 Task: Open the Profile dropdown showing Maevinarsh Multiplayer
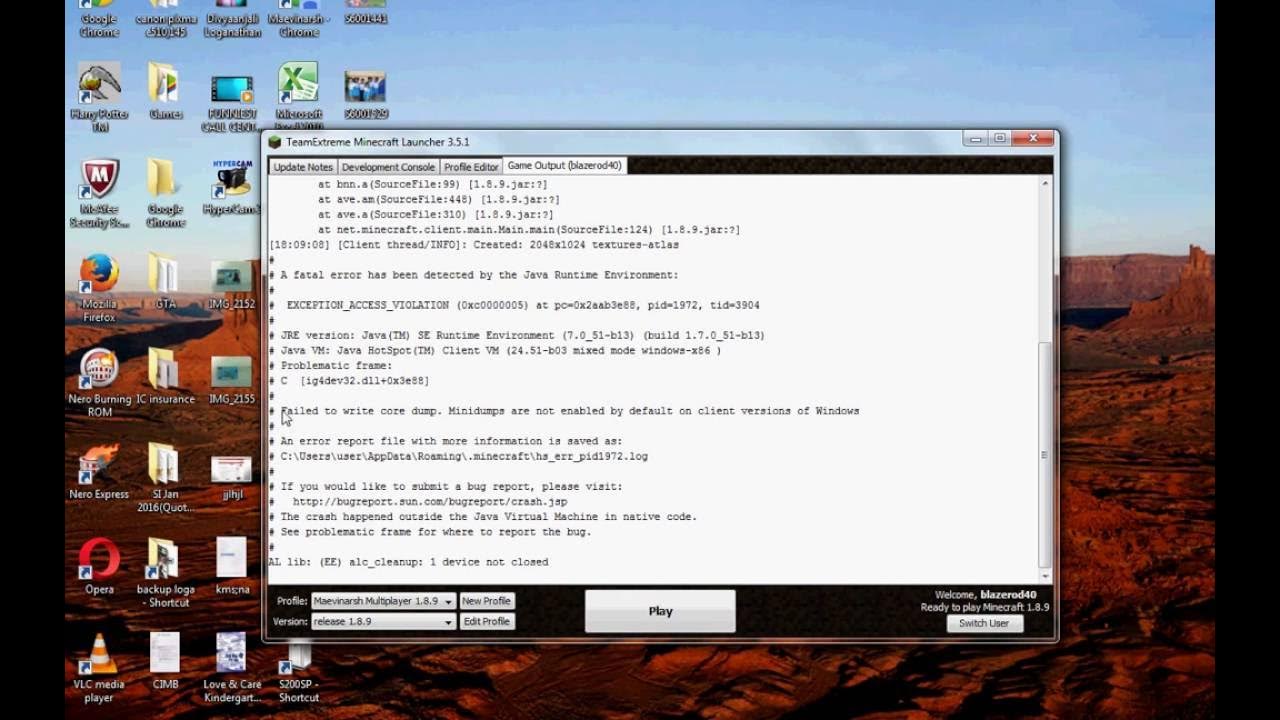(383, 601)
